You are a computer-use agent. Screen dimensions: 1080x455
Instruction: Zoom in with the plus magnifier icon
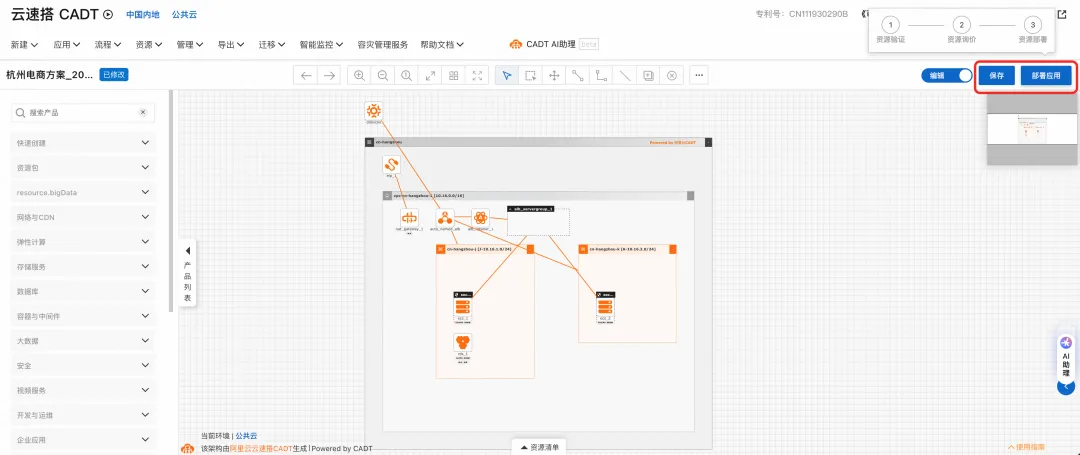360,76
